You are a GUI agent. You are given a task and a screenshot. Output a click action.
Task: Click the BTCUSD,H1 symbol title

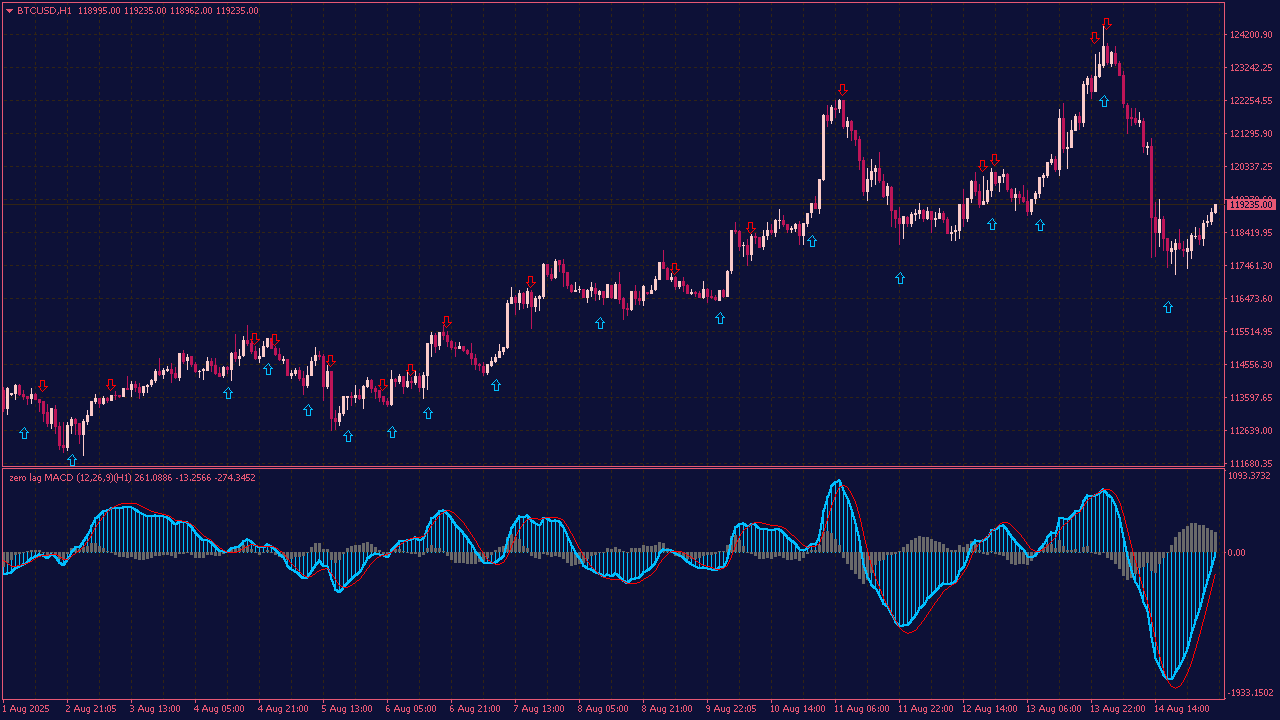coord(44,11)
